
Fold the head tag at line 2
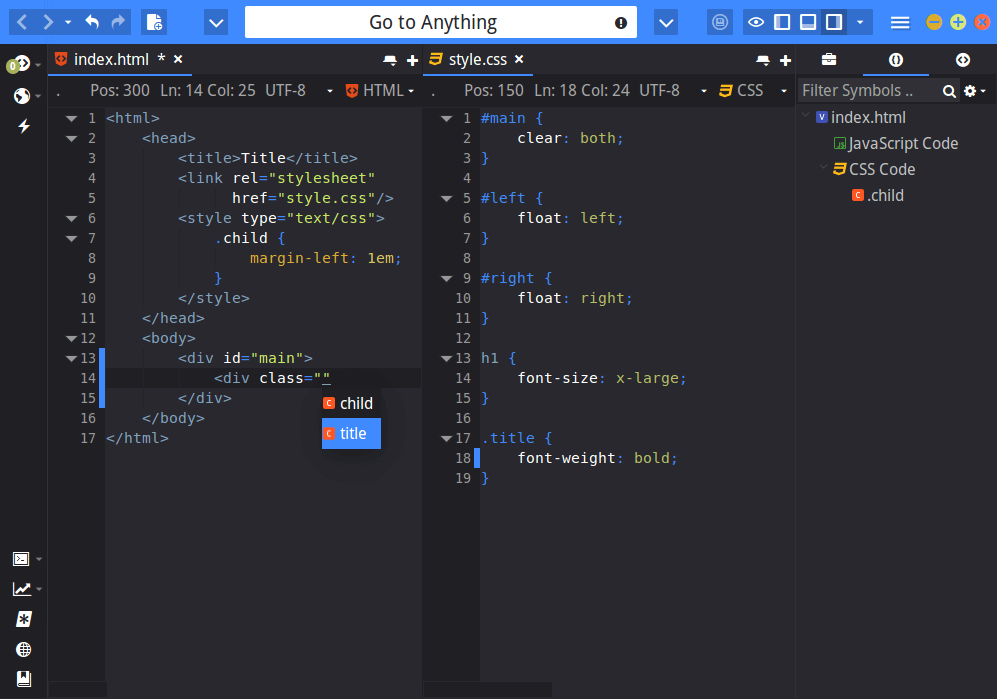click(72, 139)
